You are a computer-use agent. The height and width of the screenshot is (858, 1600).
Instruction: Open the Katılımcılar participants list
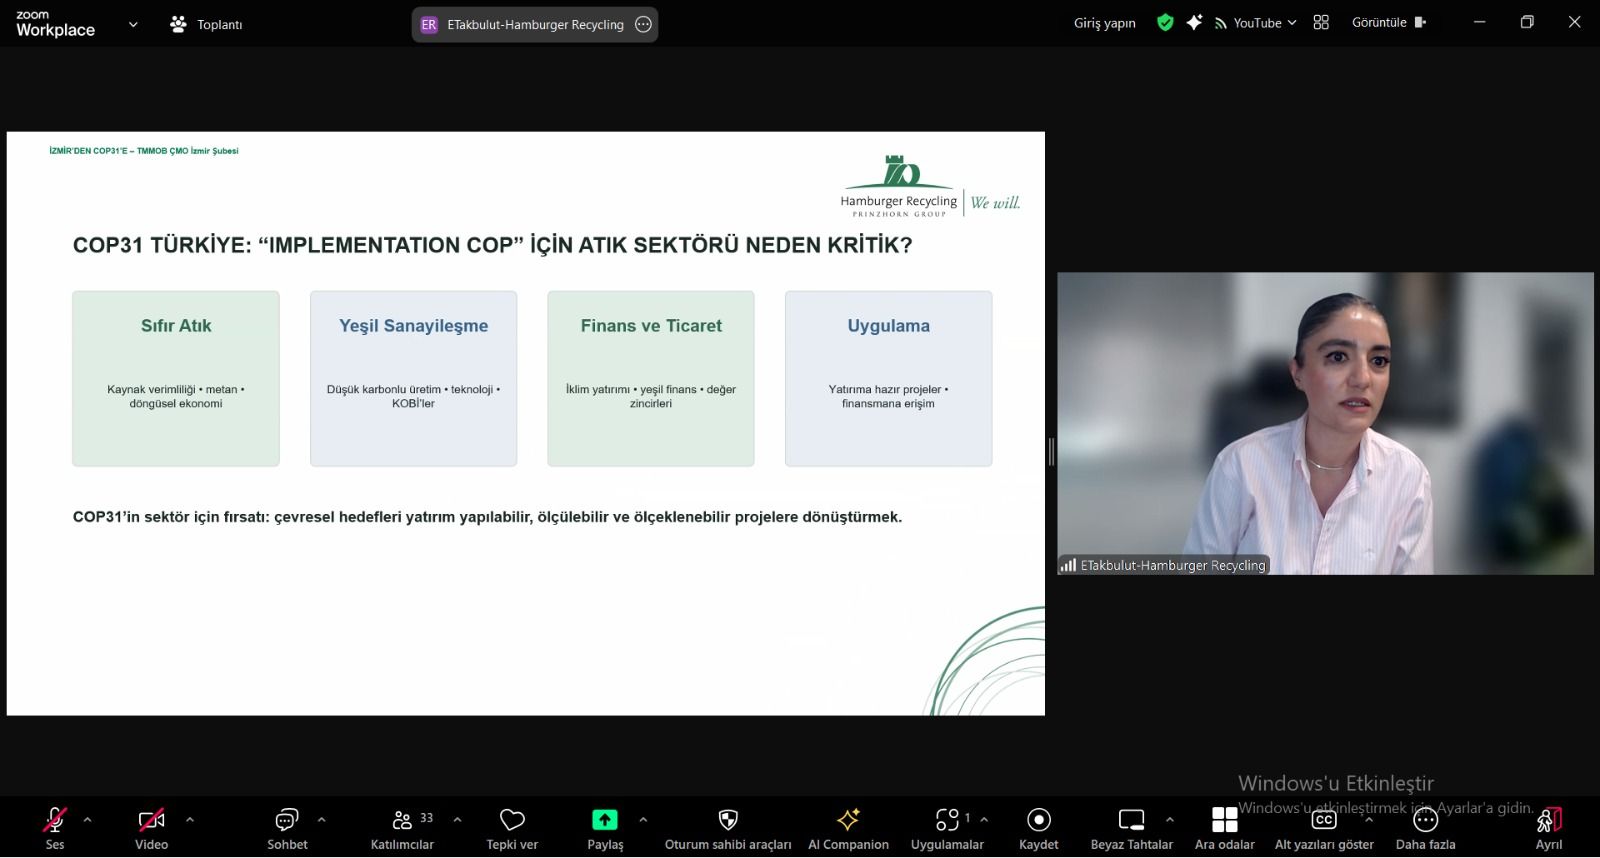click(402, 829)
